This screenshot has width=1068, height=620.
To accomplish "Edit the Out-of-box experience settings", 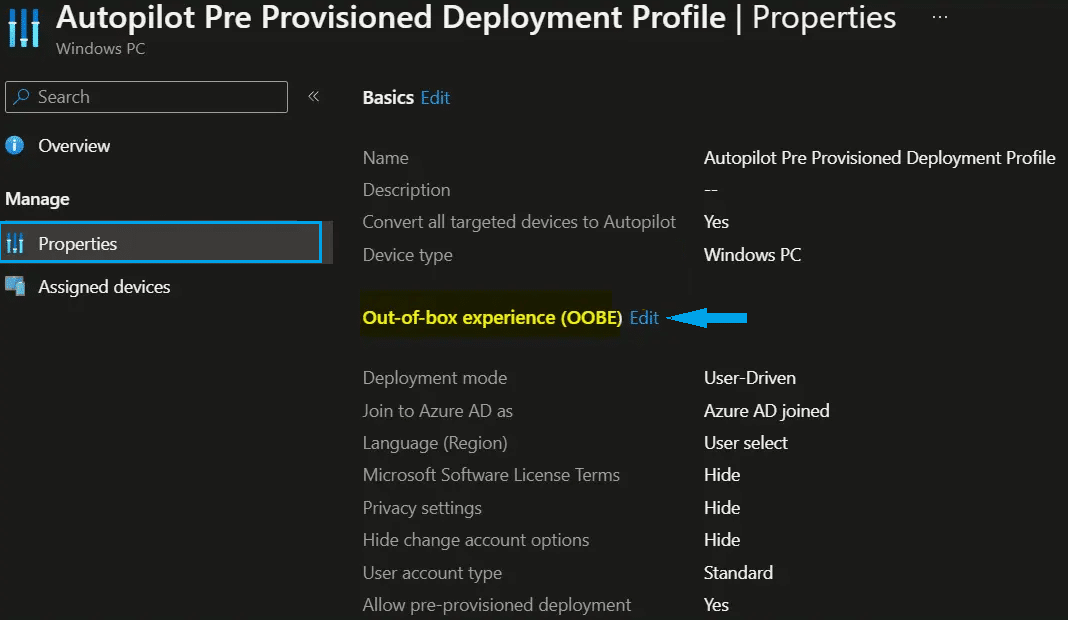I will click(643, 317).
